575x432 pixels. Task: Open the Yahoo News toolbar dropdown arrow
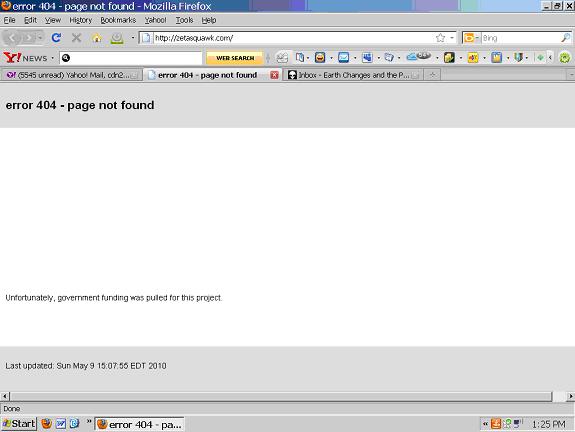click(x=52, y=58)
